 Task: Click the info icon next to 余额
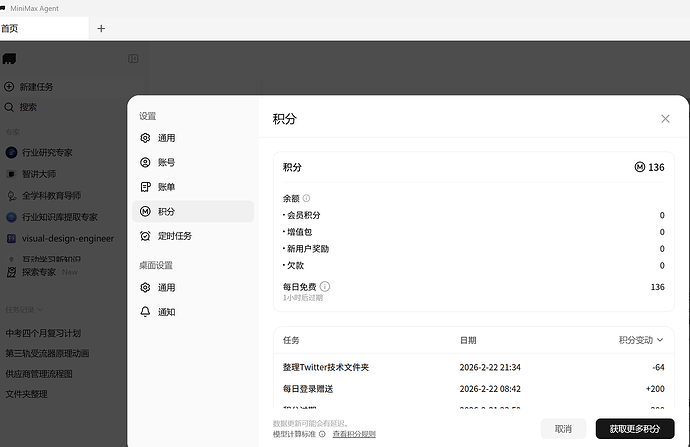coord(306,198)
